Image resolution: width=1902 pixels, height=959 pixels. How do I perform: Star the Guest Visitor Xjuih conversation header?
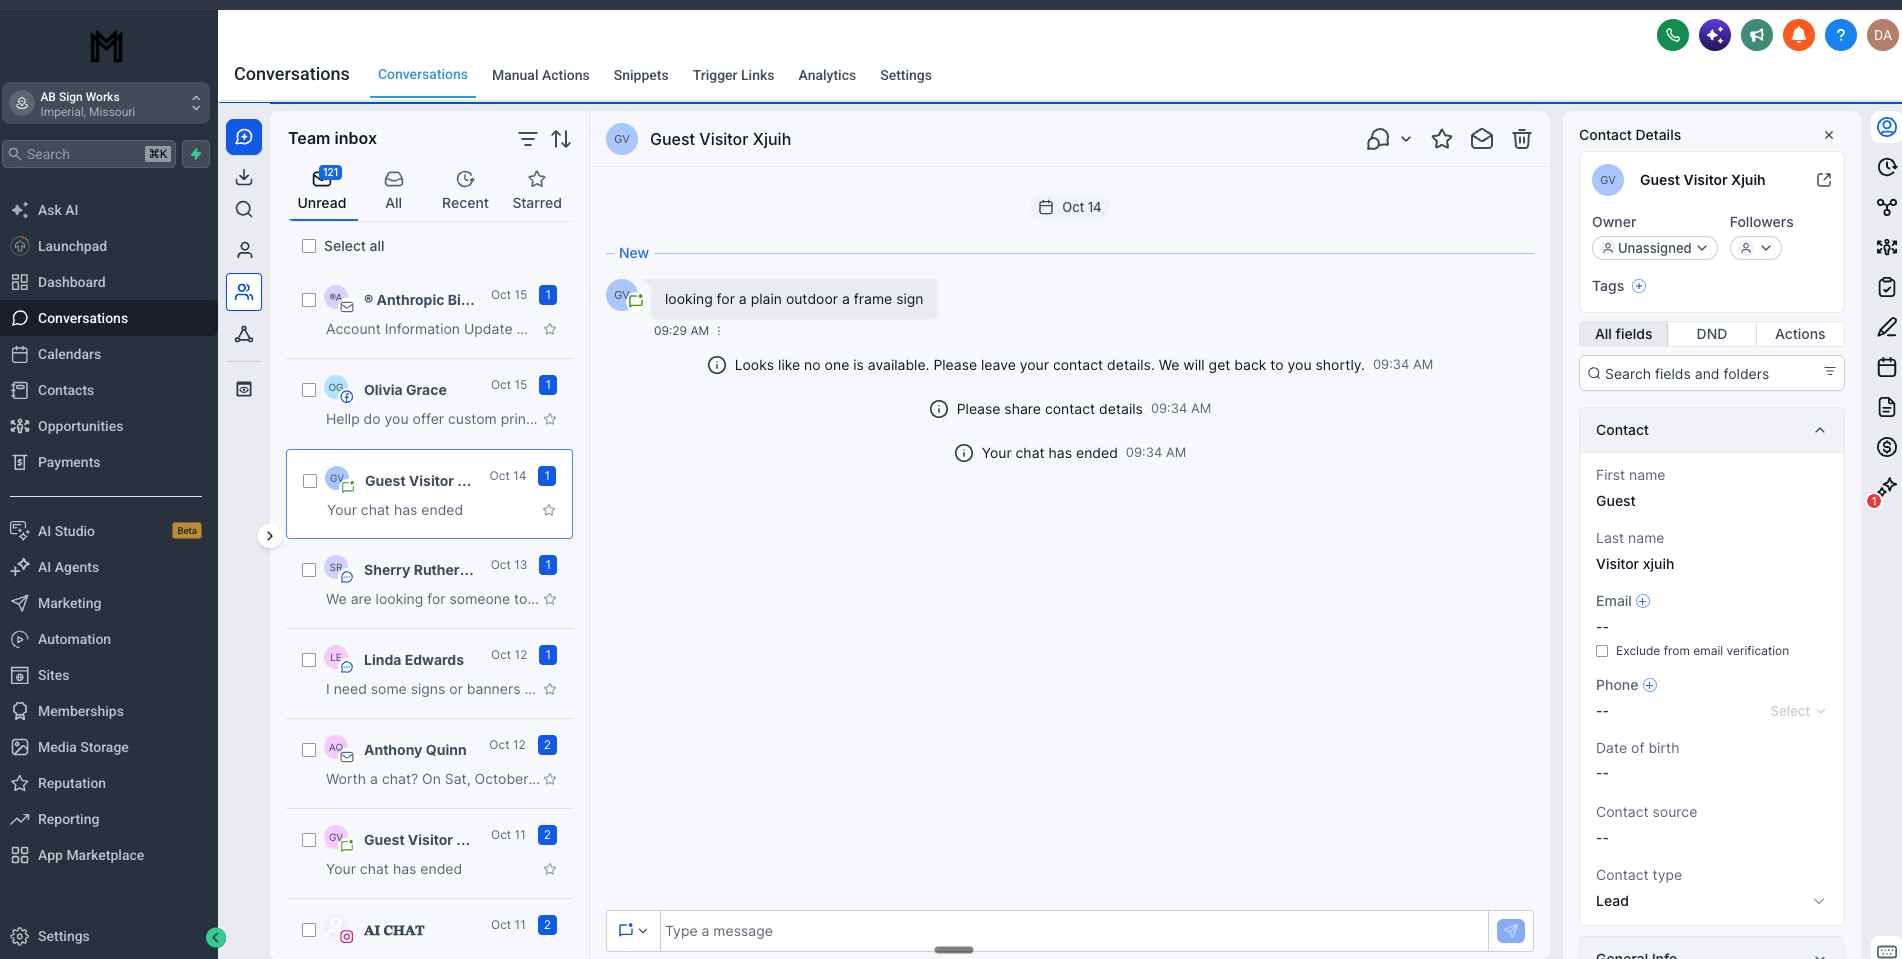[x=1441, y=139]
